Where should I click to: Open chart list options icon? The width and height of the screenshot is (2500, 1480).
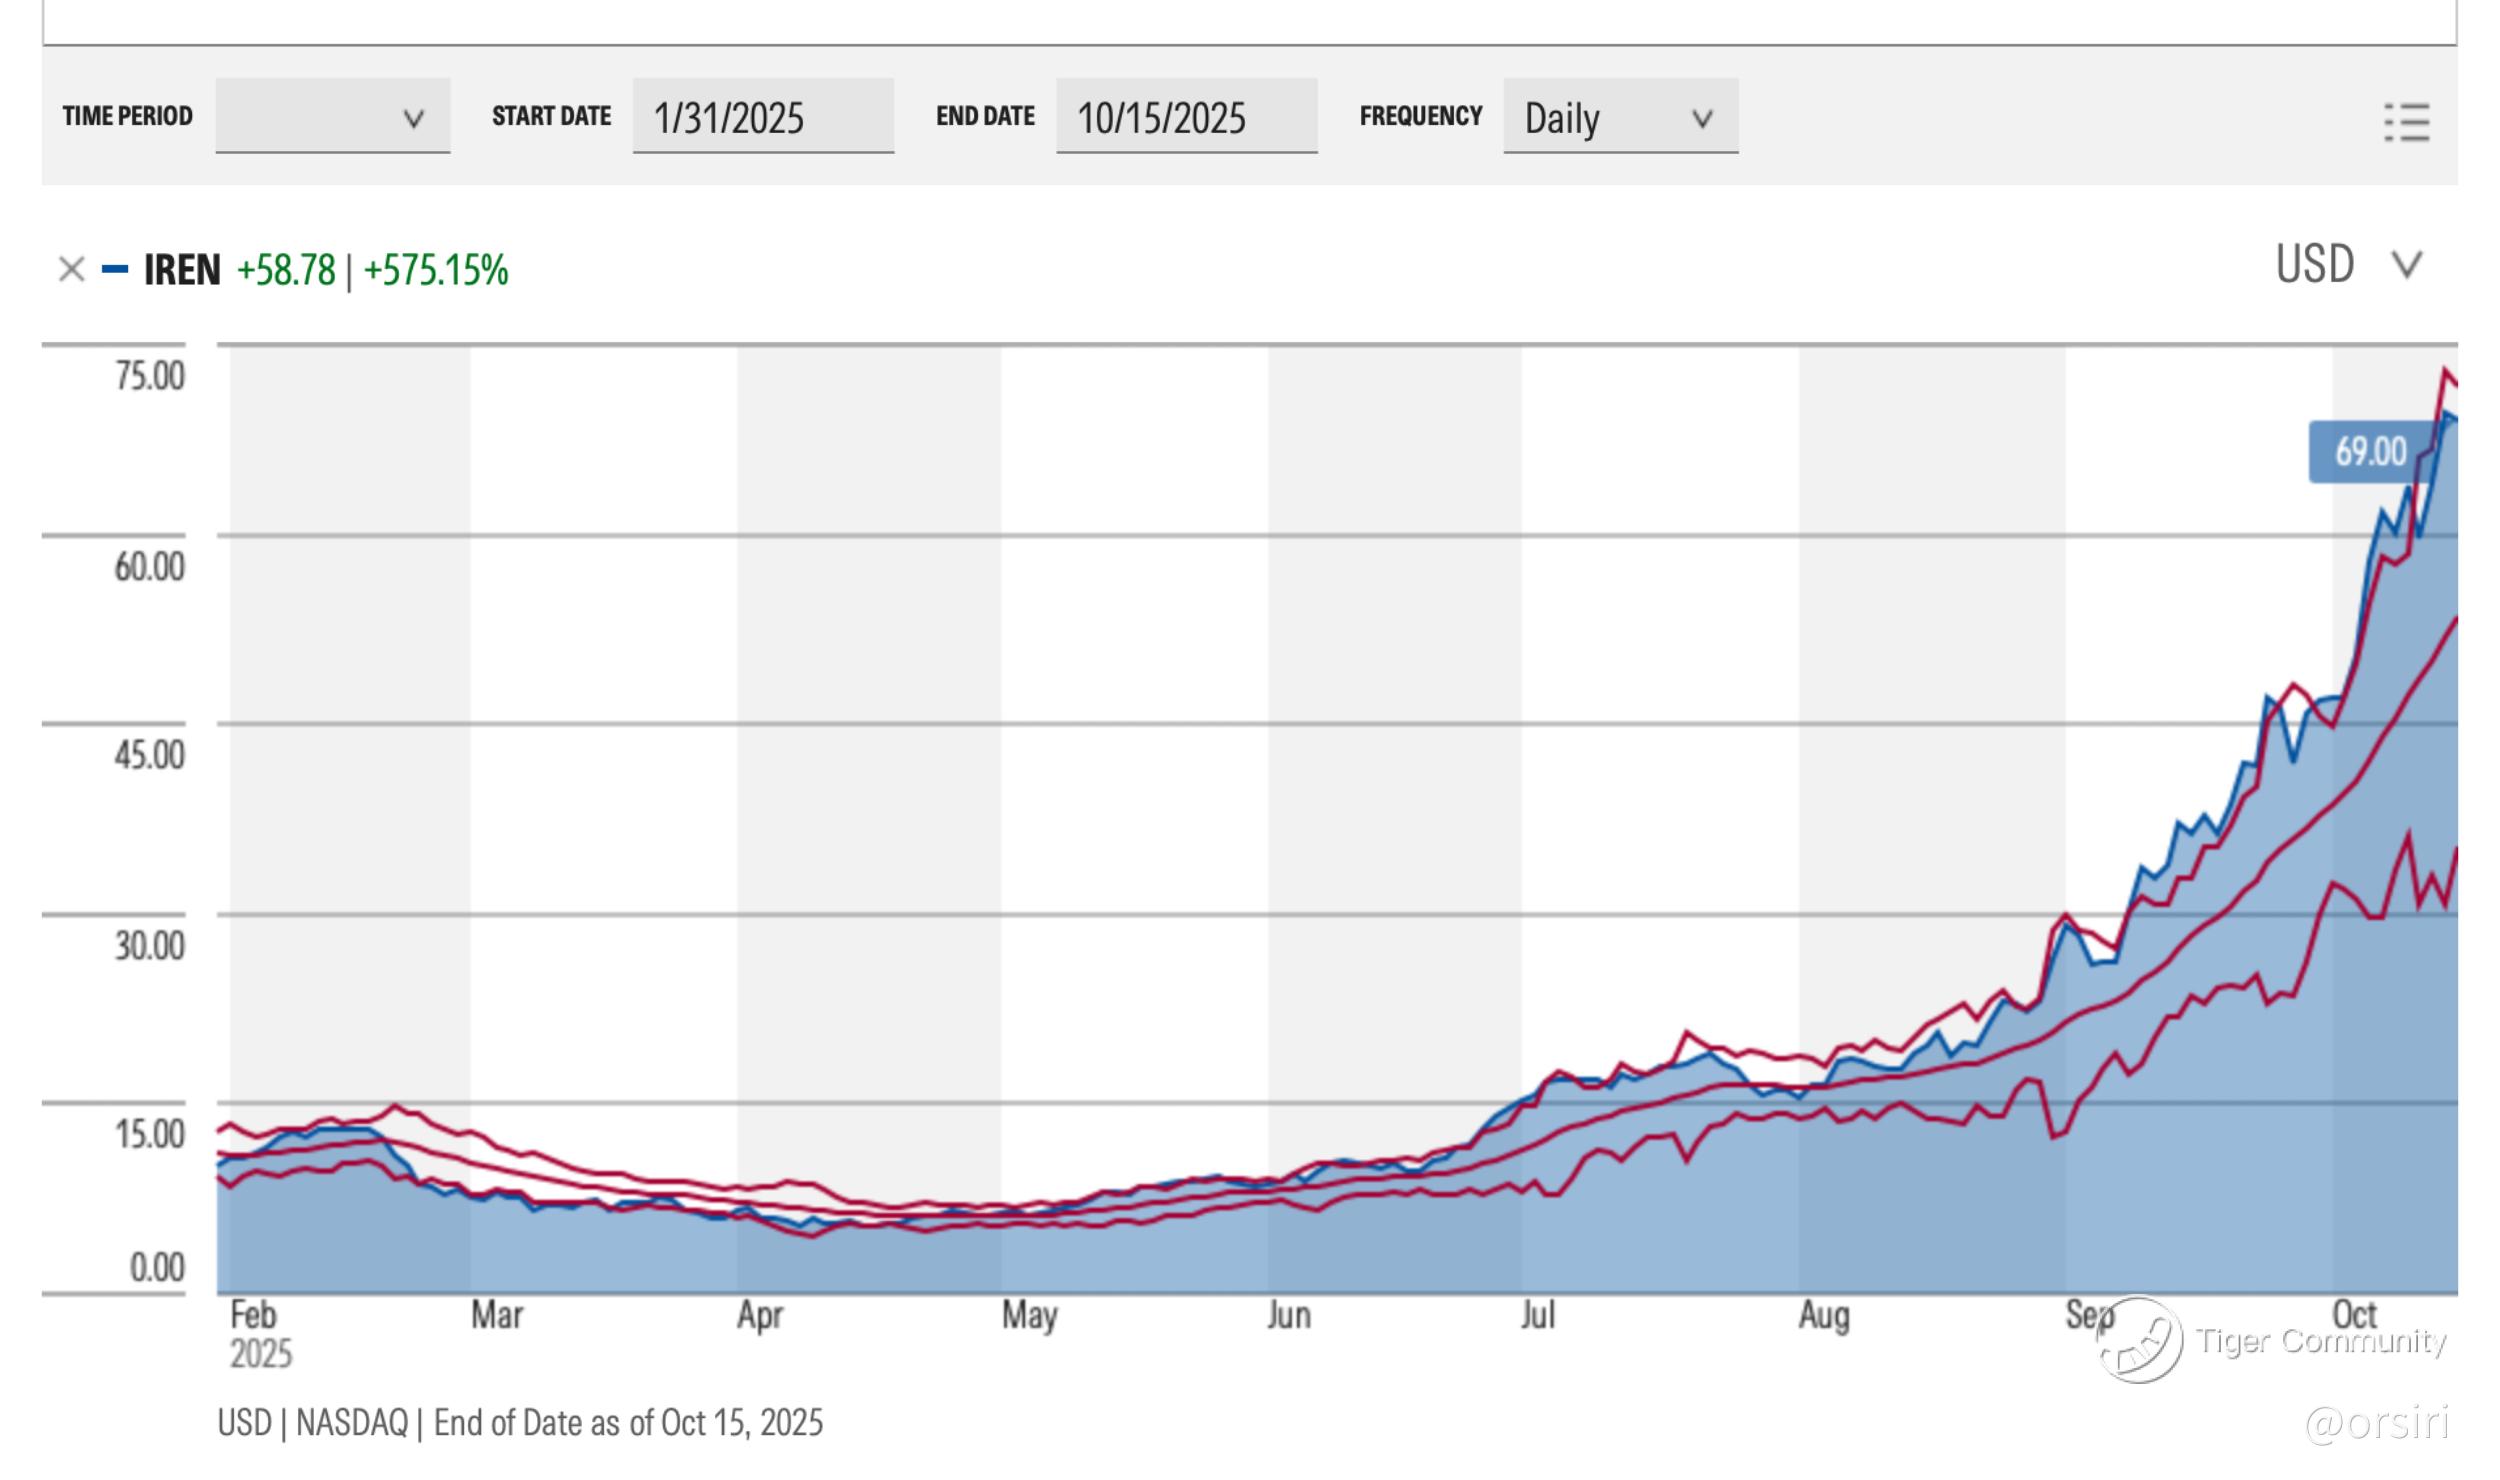[x=2406, y=122]
